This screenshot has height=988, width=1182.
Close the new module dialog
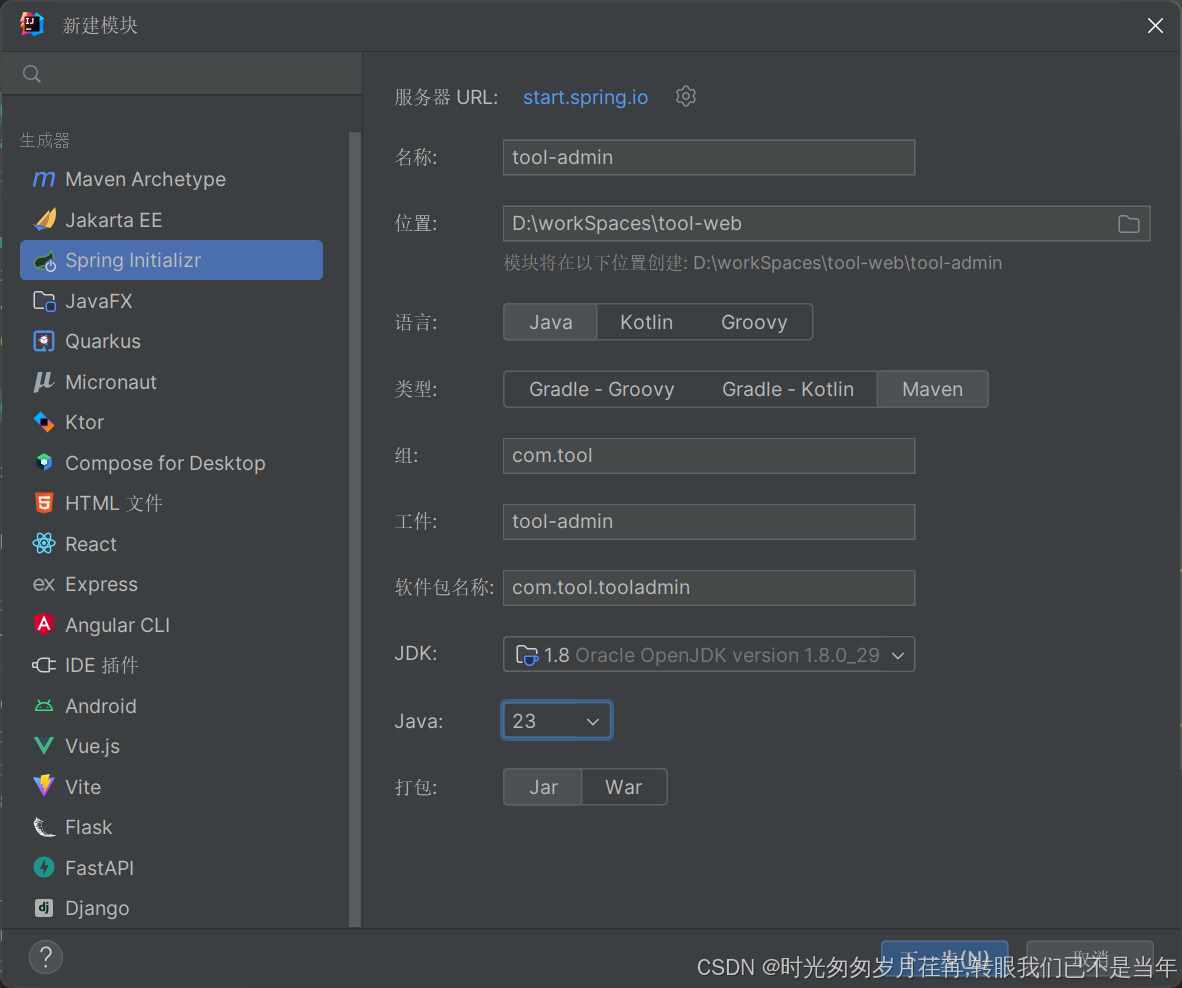click(1155, 26)
